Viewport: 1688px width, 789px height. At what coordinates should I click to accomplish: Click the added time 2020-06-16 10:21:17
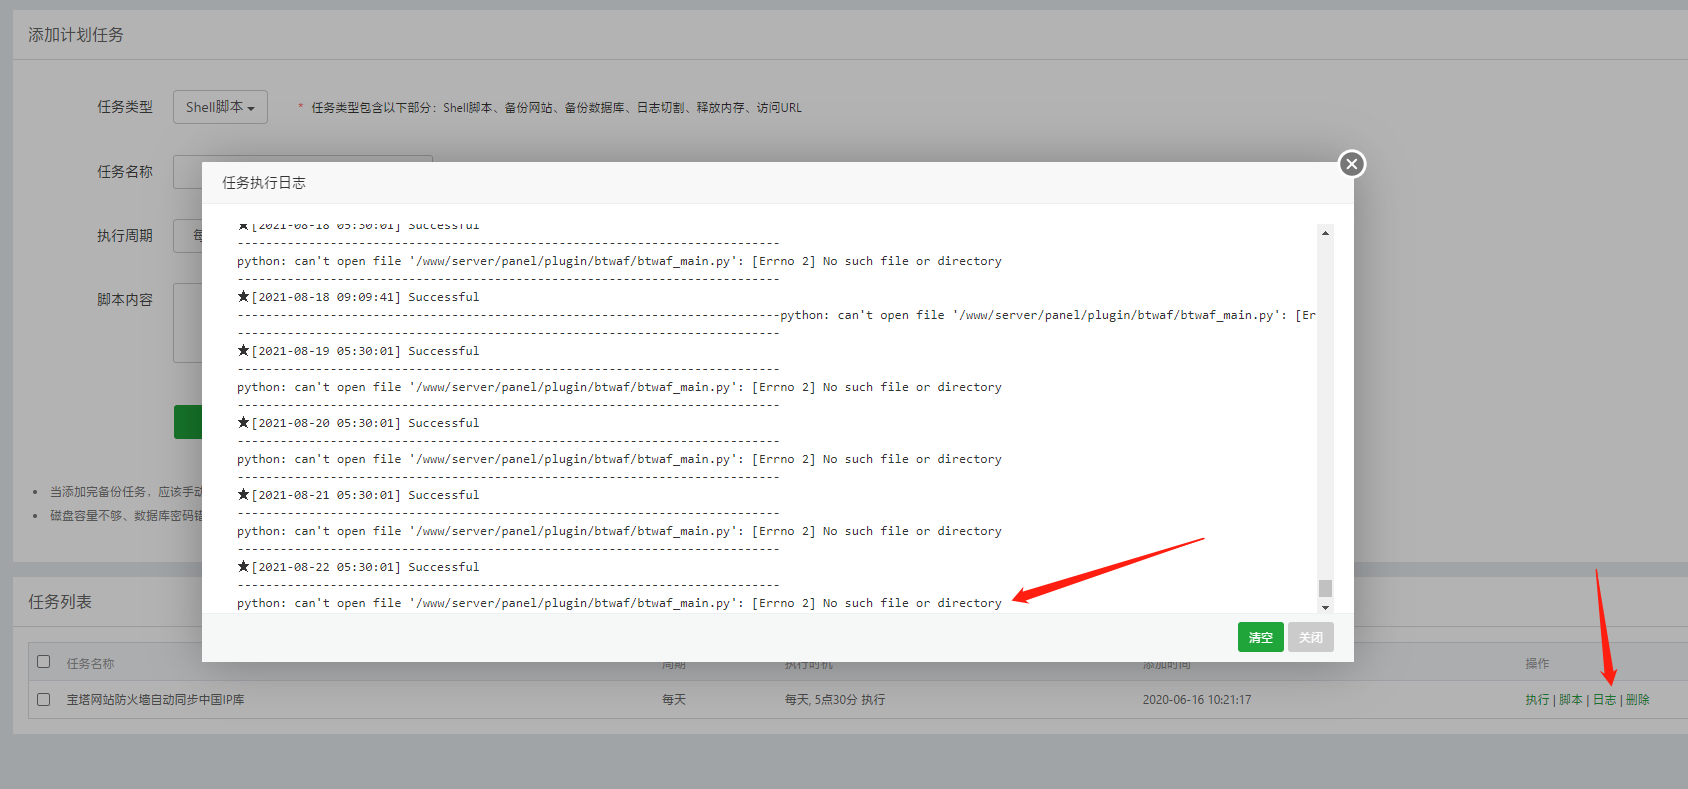coord(1197,700)
